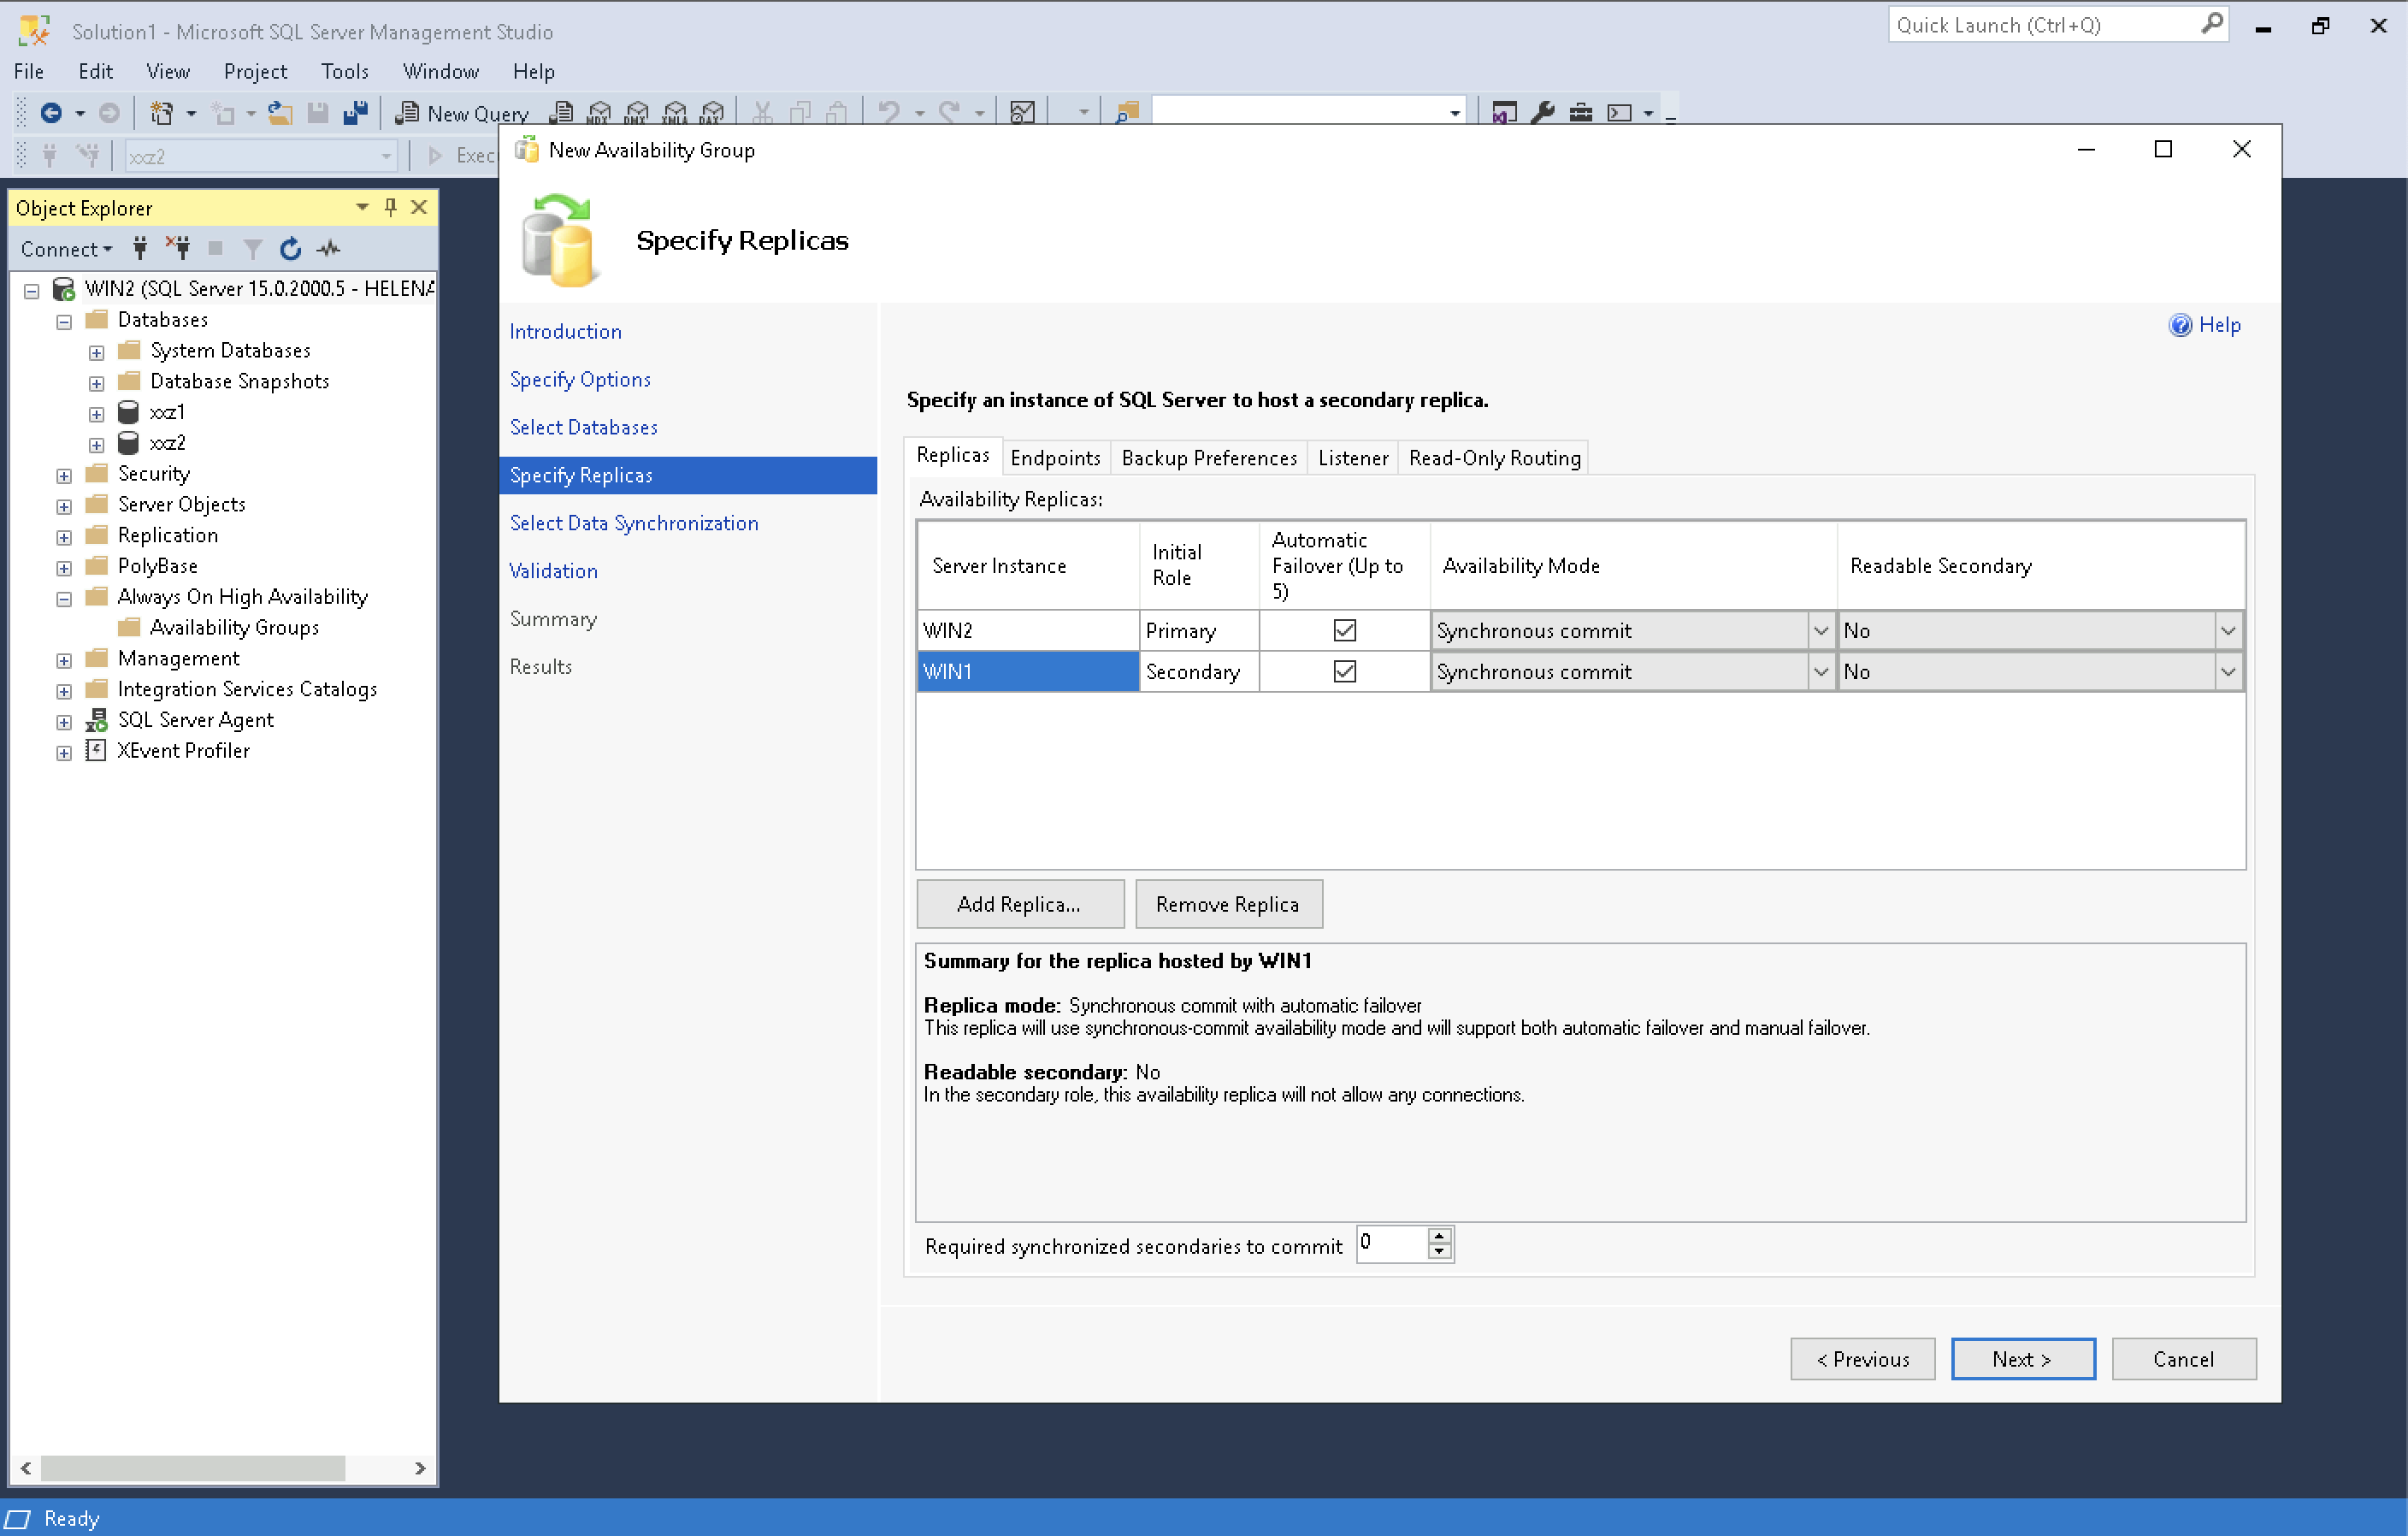
Task: Click the Open File folder toolbar icon
Action: click(280, 113)
